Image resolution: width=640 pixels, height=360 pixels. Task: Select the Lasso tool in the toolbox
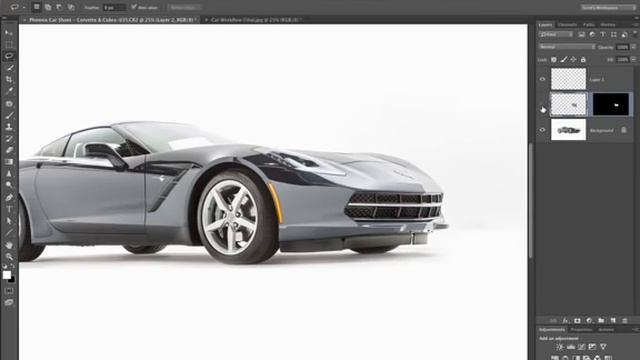(9, 56)
